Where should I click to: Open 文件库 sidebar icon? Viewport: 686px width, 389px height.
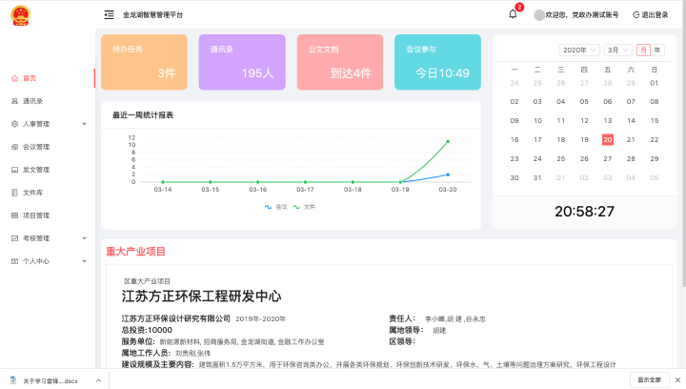pyautogui.click(x=14, y=193)
